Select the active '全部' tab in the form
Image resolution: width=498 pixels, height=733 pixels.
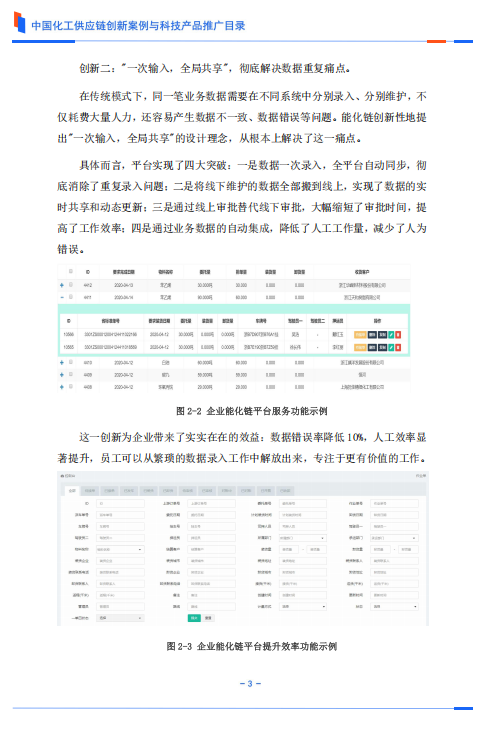(x=72, y=490)
